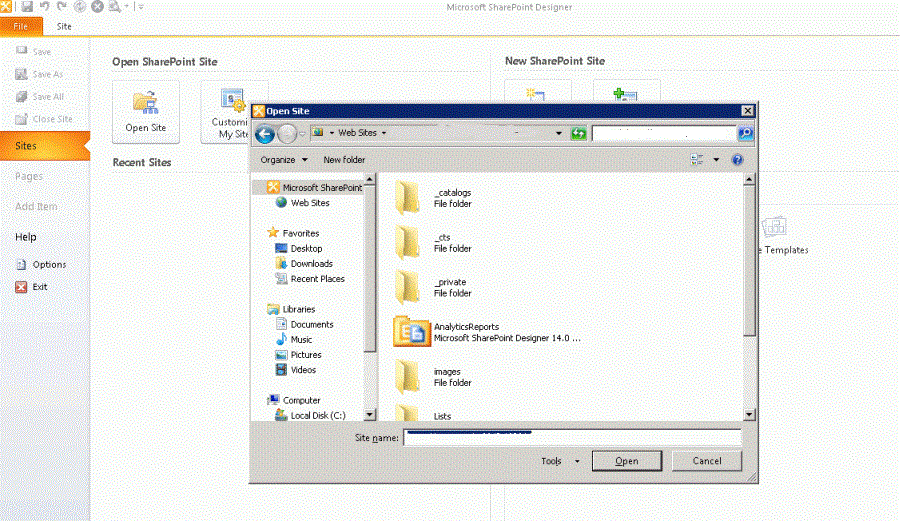Viewport: 900px width, 521px height.
Task: Click into the dialog search box
Action: 664,133
